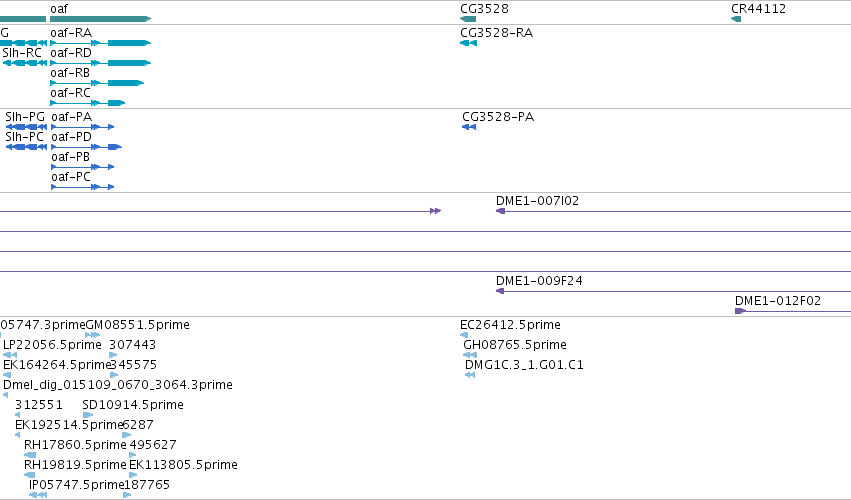
Task: Click the DMG1C.3_1.G01.C1 feature label
Action: [x=524, y=365]
